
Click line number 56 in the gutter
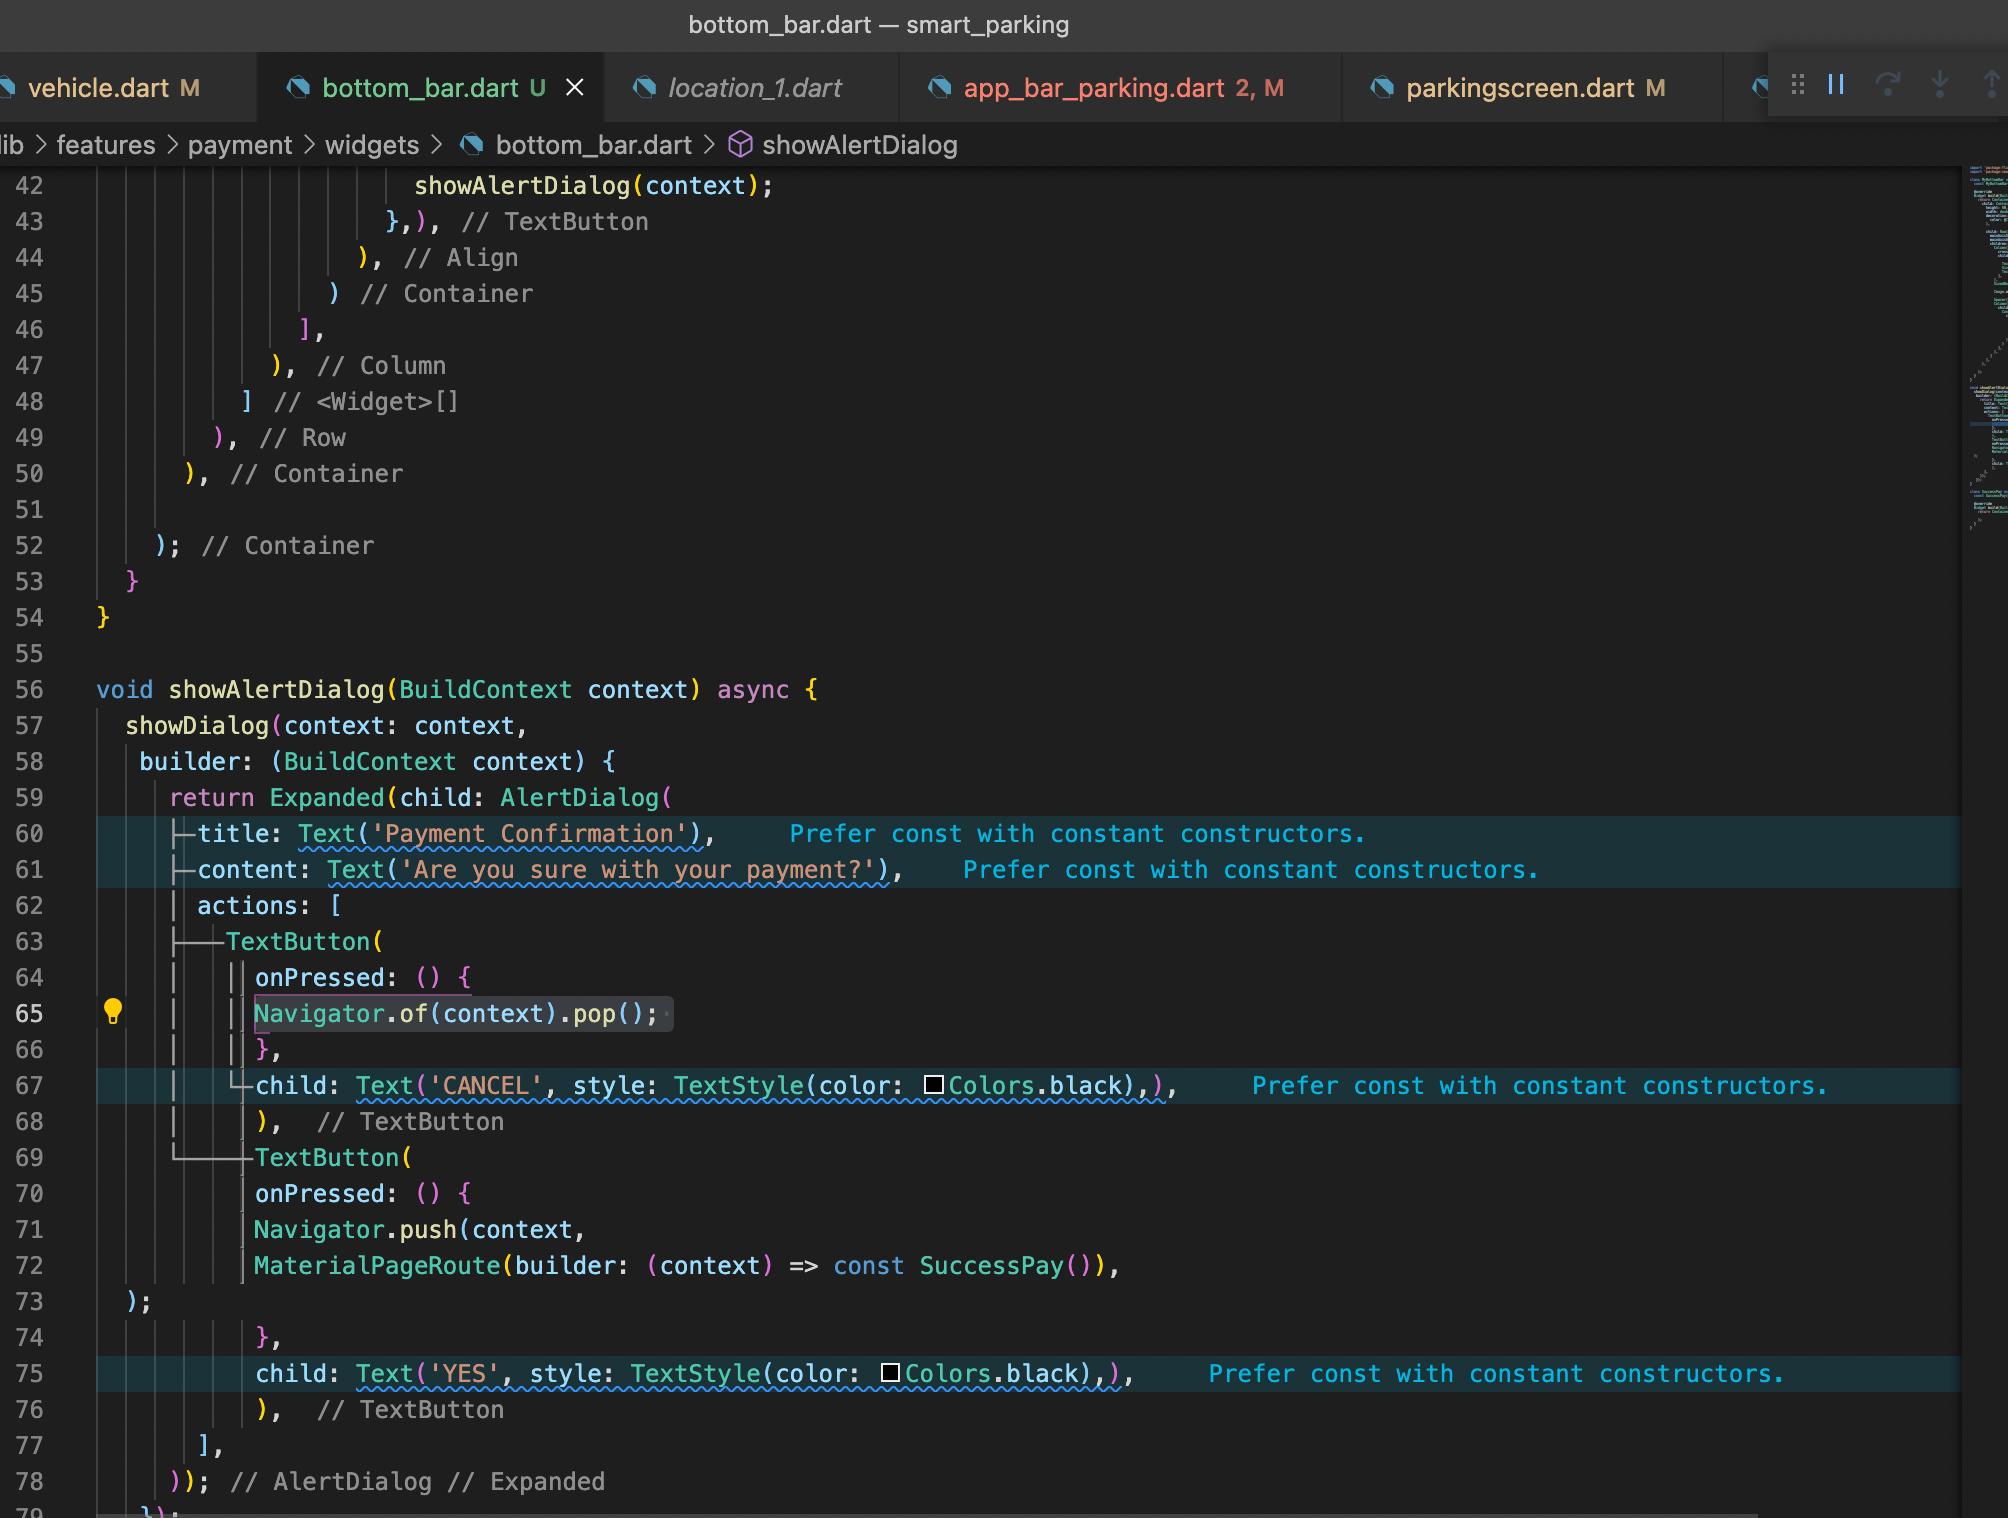pos(29,689)
